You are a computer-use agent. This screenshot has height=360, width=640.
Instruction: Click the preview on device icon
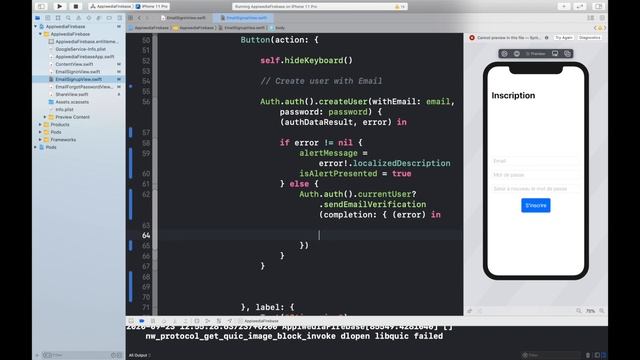coord(555,53)
